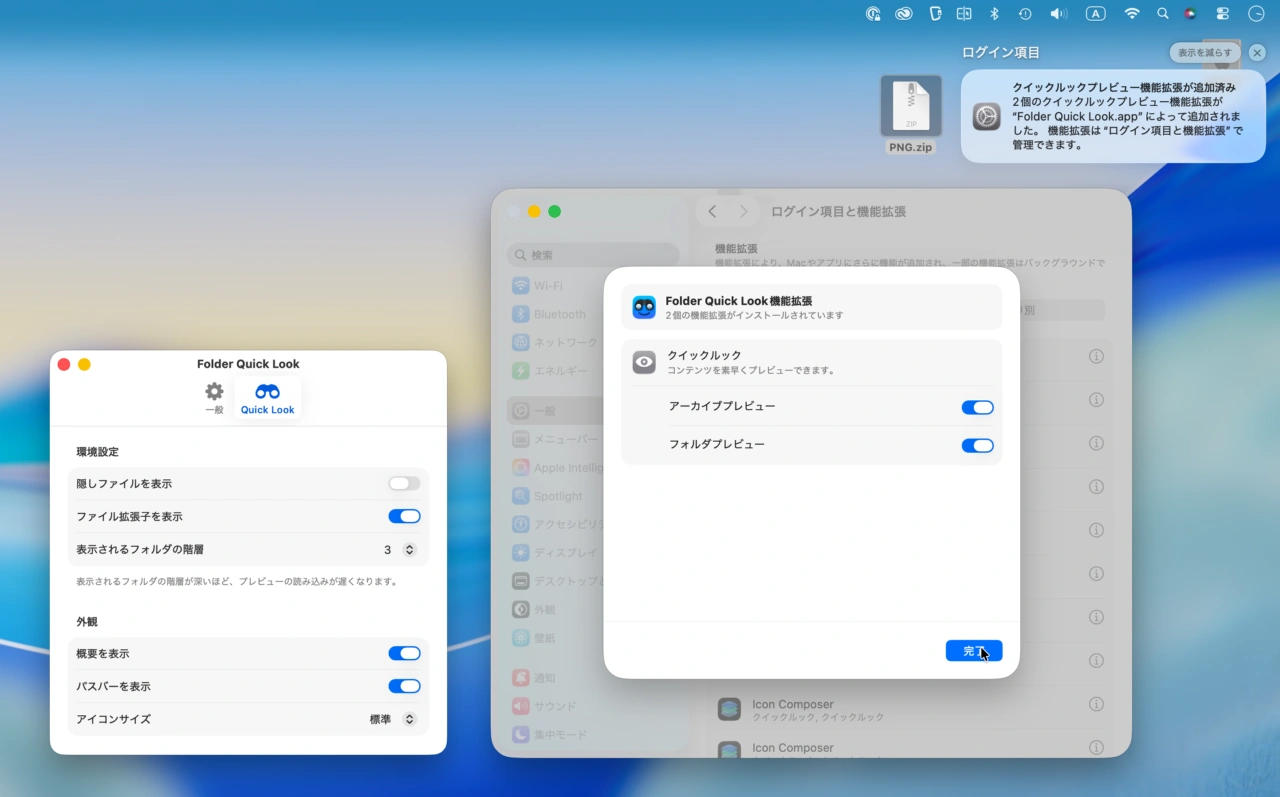
Task: Switch to the Quick Look tab
Action: coord(266,396)
